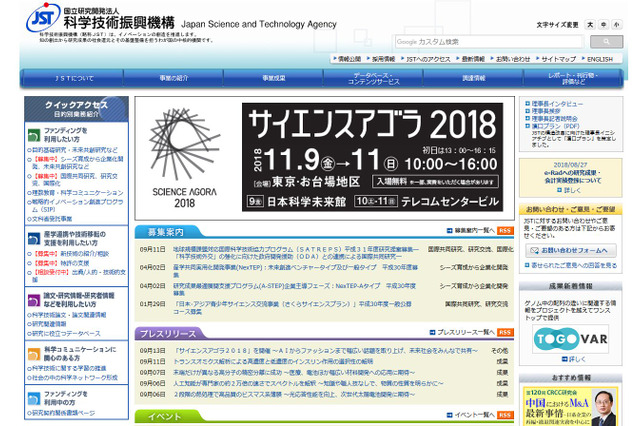Image resolution: width=640 pixels, height=426 pixels.
Task: Open 研究に役立つデータベース sidebar link
Action: (x=66, y=333)
